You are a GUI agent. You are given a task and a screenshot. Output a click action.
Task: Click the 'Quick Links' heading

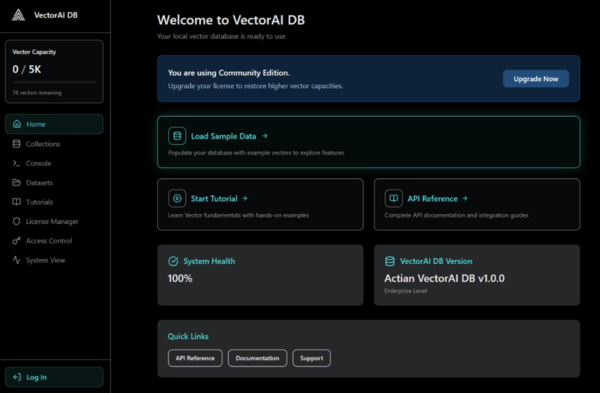[x=188, y=336]
